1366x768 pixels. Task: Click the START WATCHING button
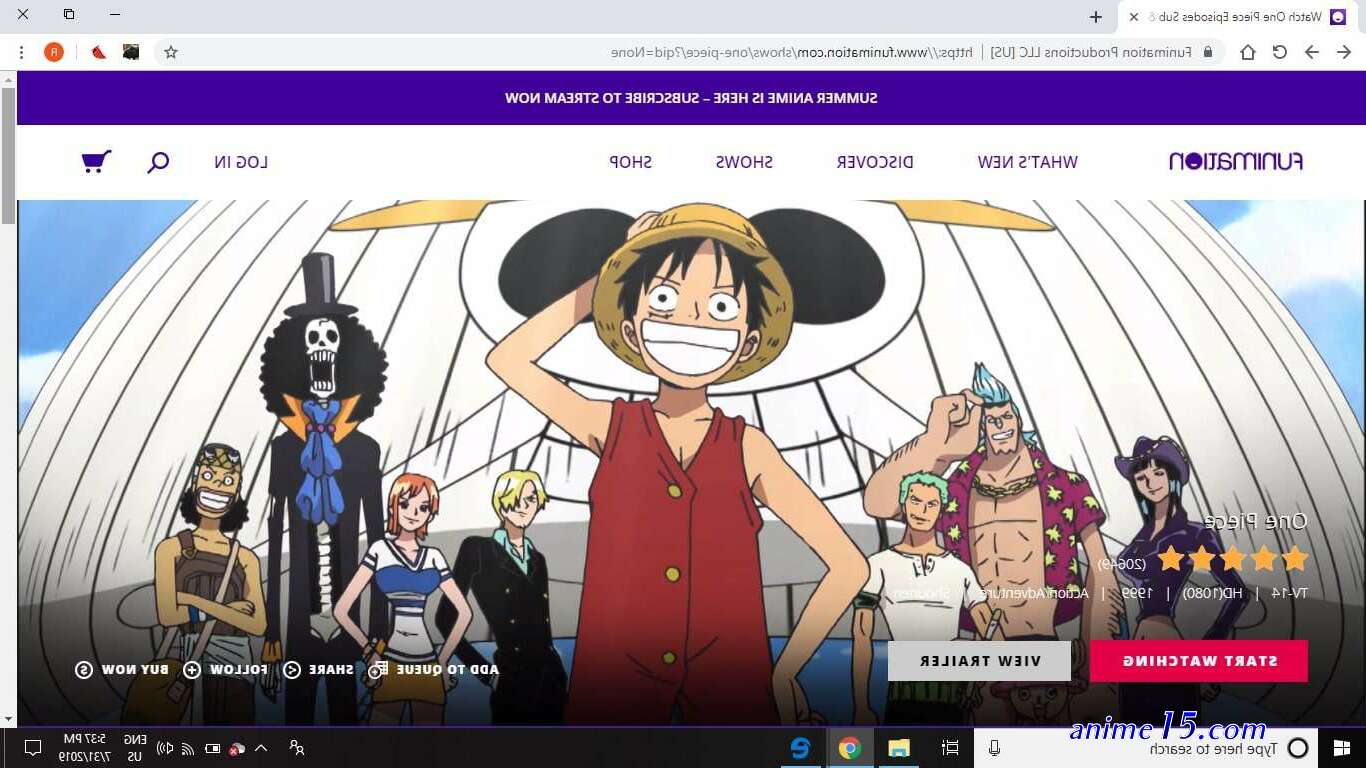(1198, 661)
